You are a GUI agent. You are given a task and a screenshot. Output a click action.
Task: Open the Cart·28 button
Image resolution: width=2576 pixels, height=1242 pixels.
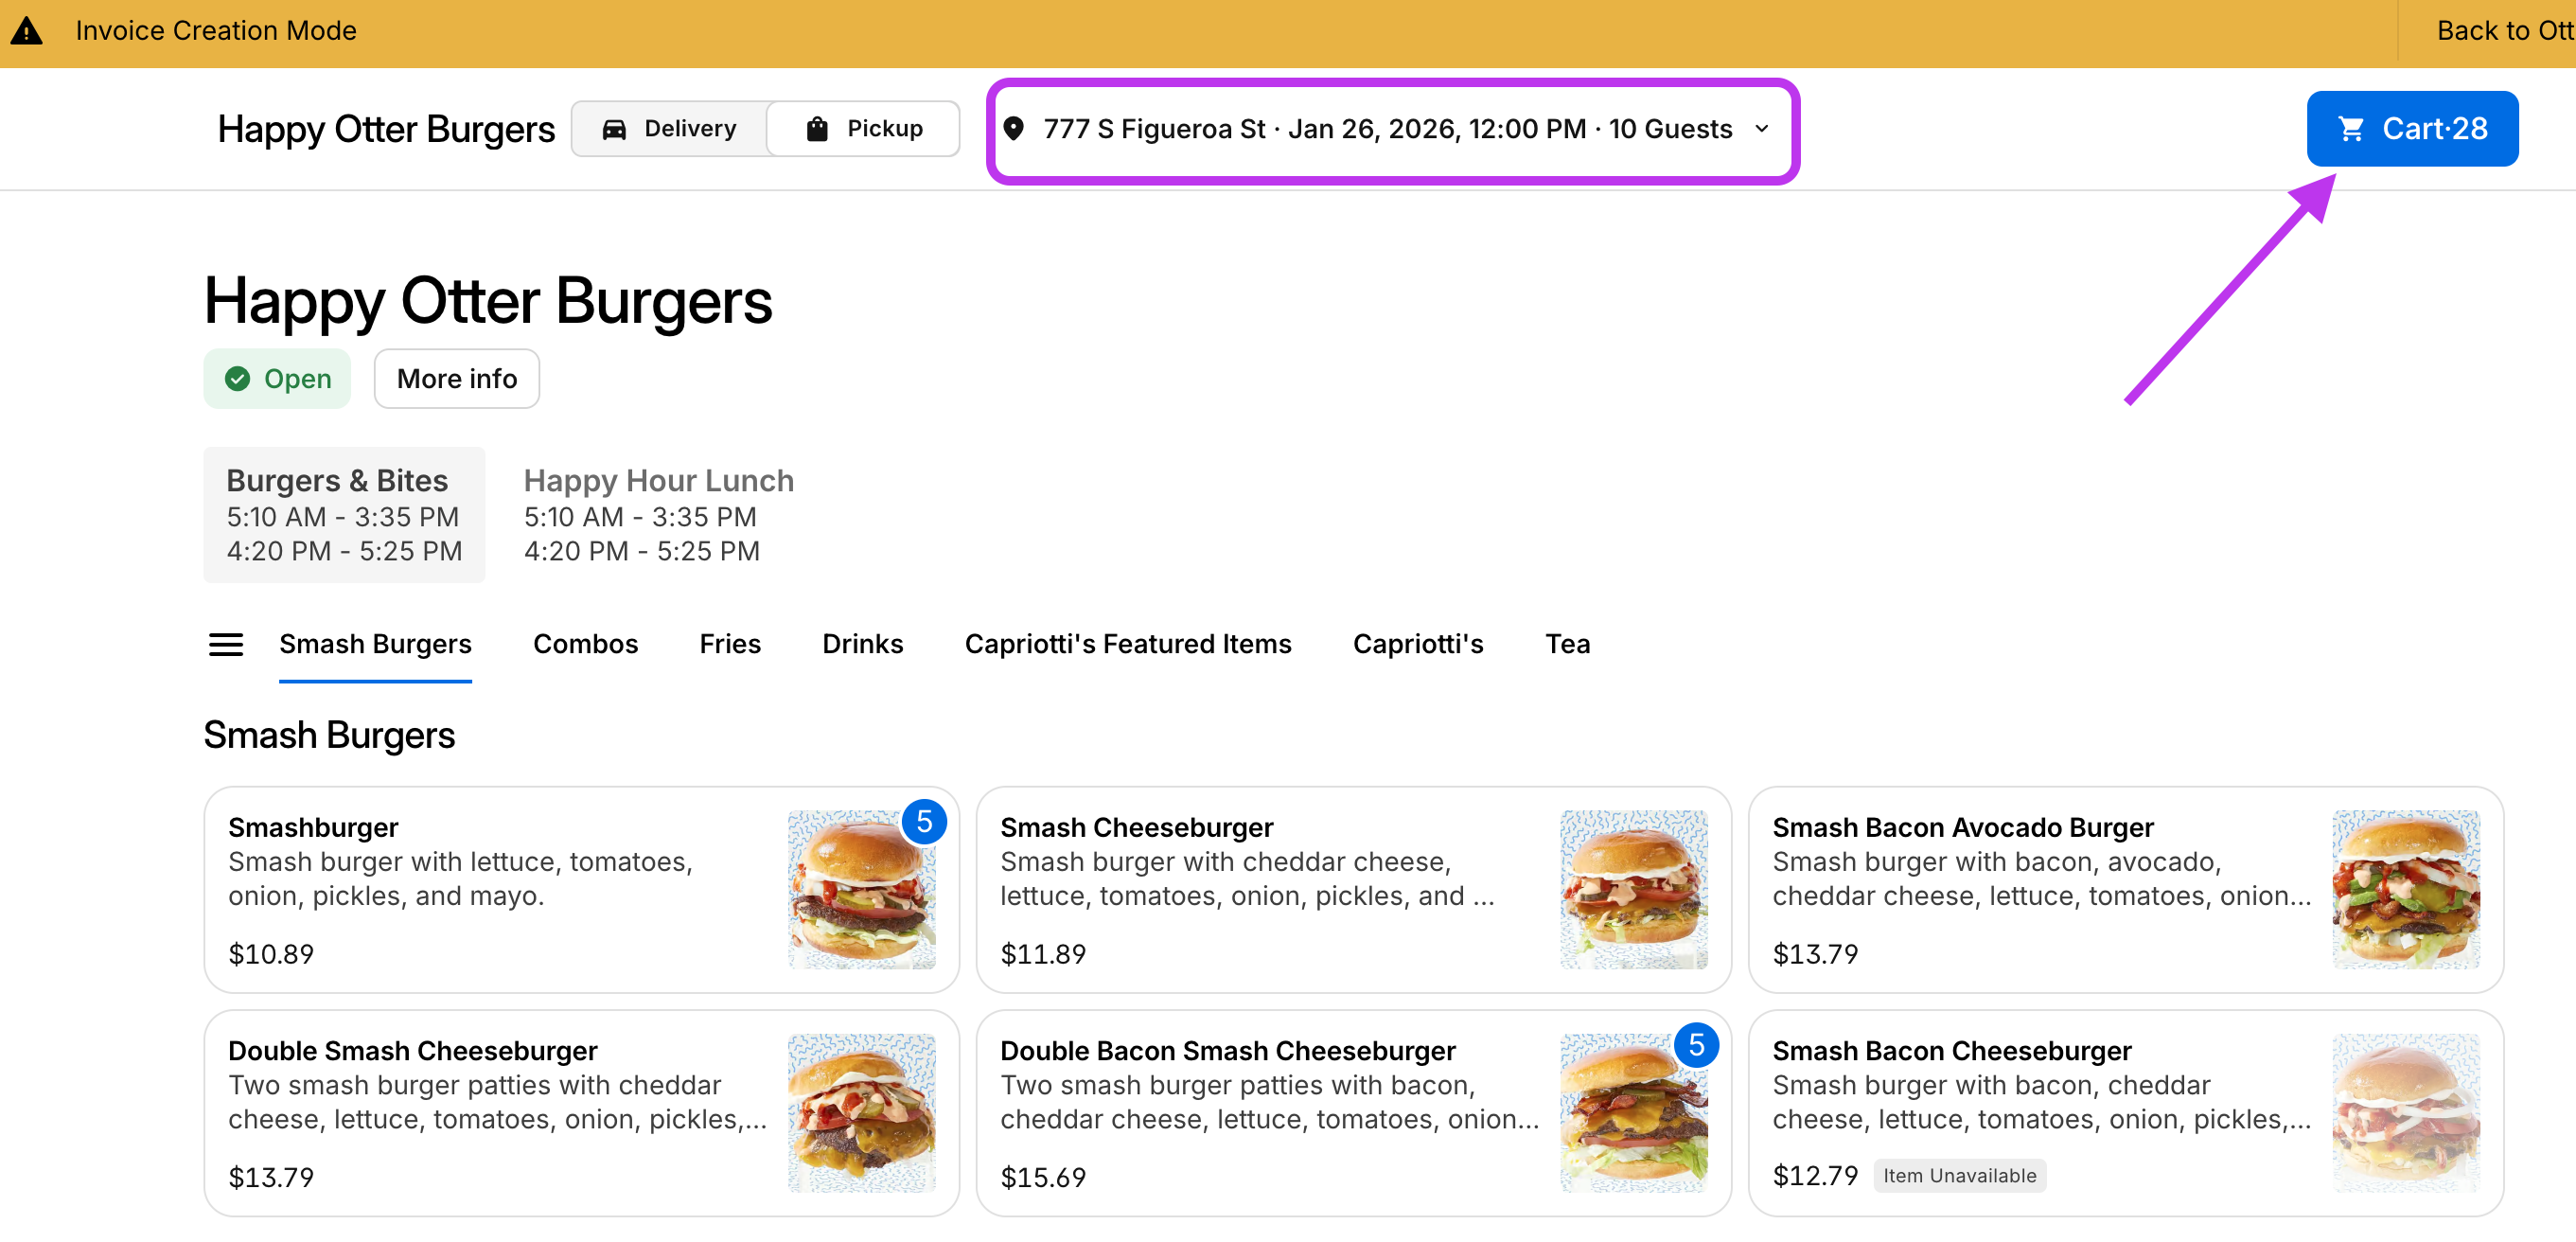[x=2412, y=128]
